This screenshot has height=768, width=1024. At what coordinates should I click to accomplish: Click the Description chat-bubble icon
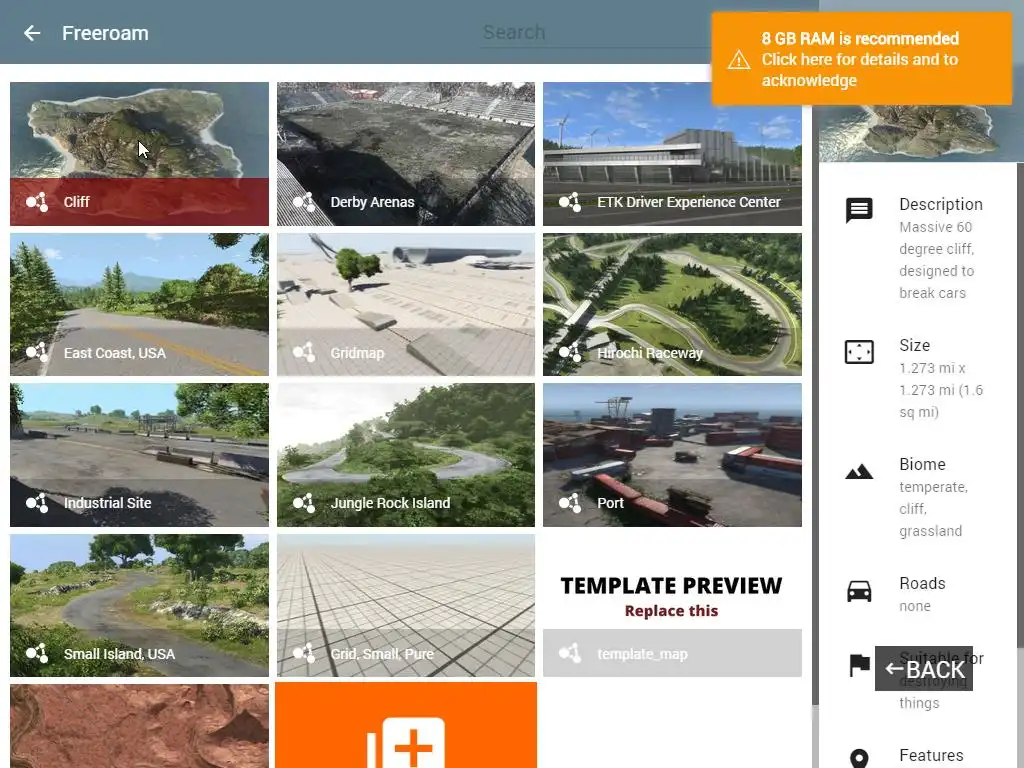click(x=859, y=210)
